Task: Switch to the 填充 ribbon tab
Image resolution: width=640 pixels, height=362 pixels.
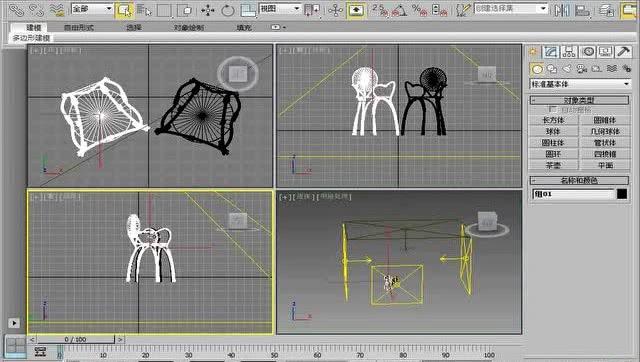Action: point(244,28)
